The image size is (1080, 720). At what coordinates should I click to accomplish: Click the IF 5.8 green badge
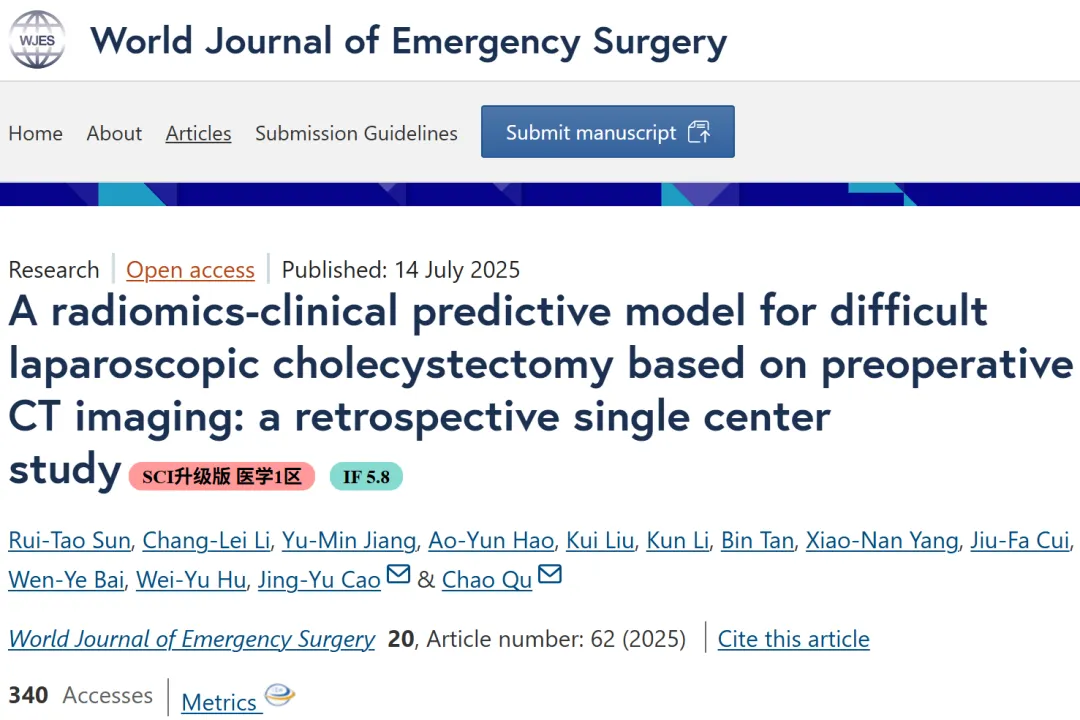(366, 476)
